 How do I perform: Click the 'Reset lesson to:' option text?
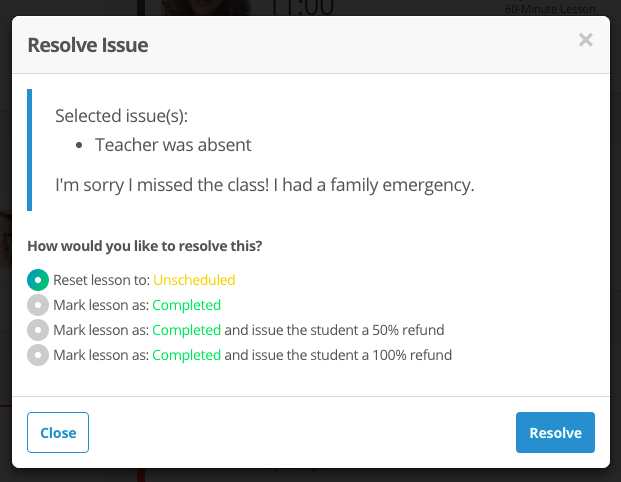[101, 280]
